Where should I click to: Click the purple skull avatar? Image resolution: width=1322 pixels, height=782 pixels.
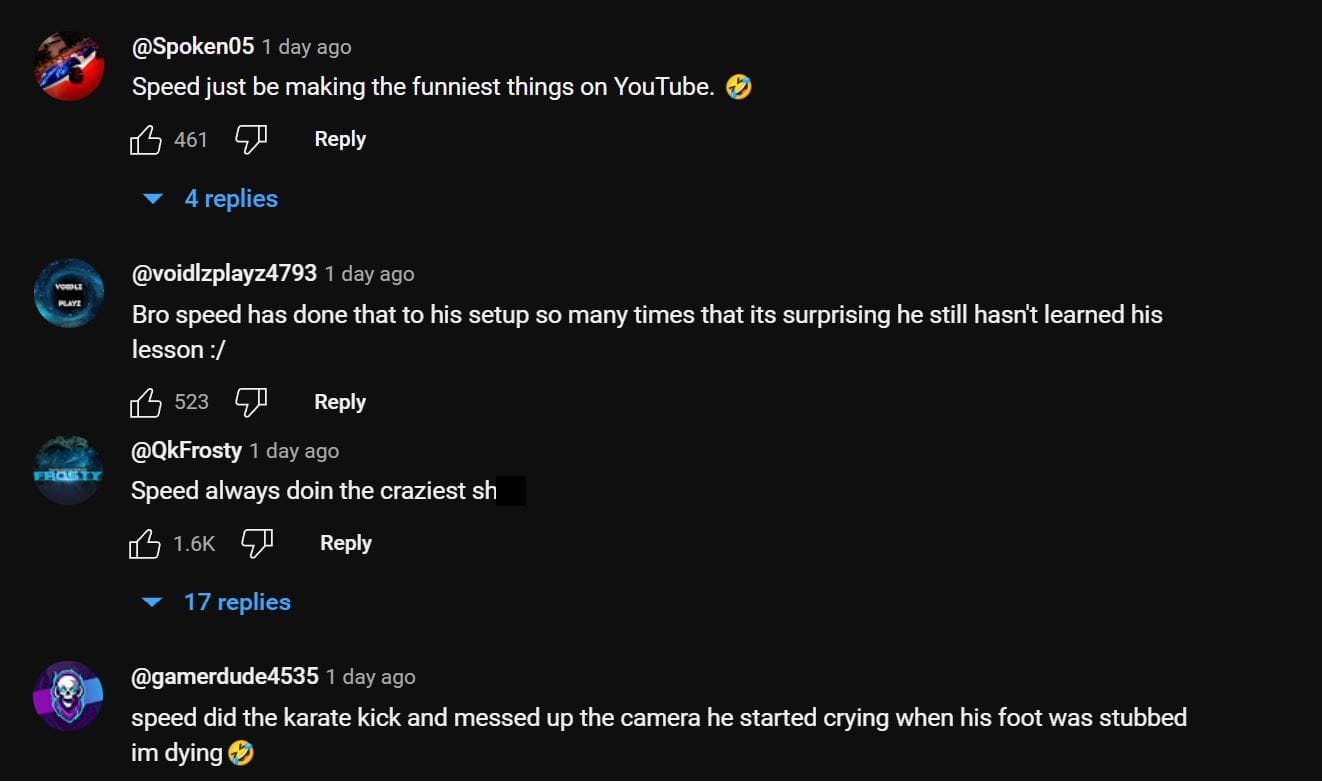click(69, 696)
